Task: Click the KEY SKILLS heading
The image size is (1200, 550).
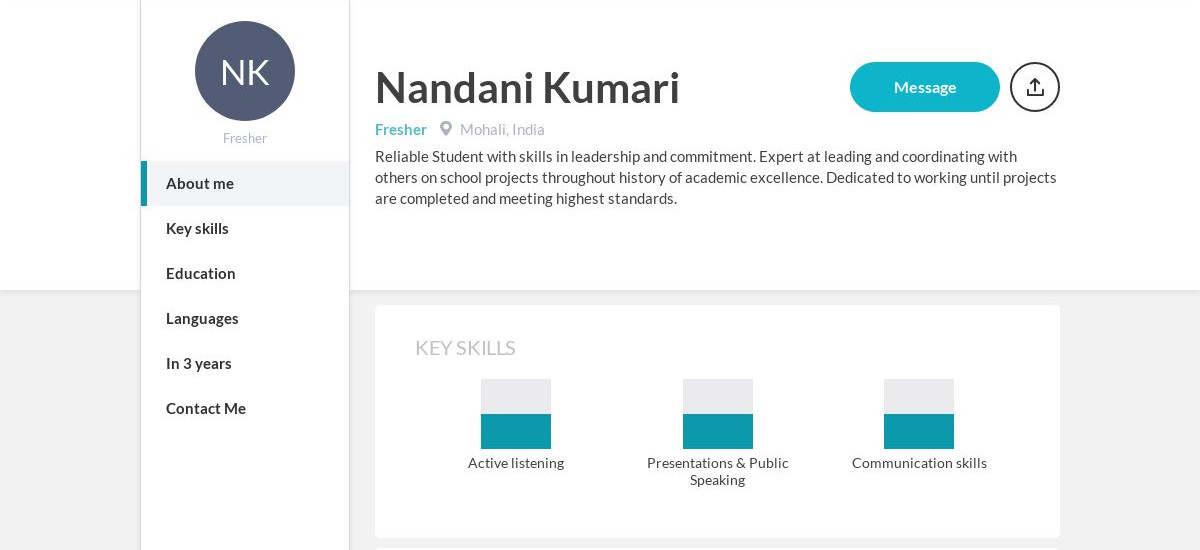Action: [465, 348]
